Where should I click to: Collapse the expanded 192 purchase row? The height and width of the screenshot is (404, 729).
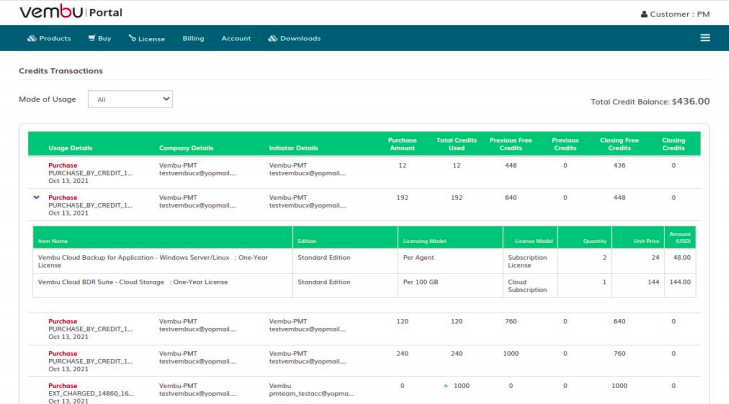[36, 198]
